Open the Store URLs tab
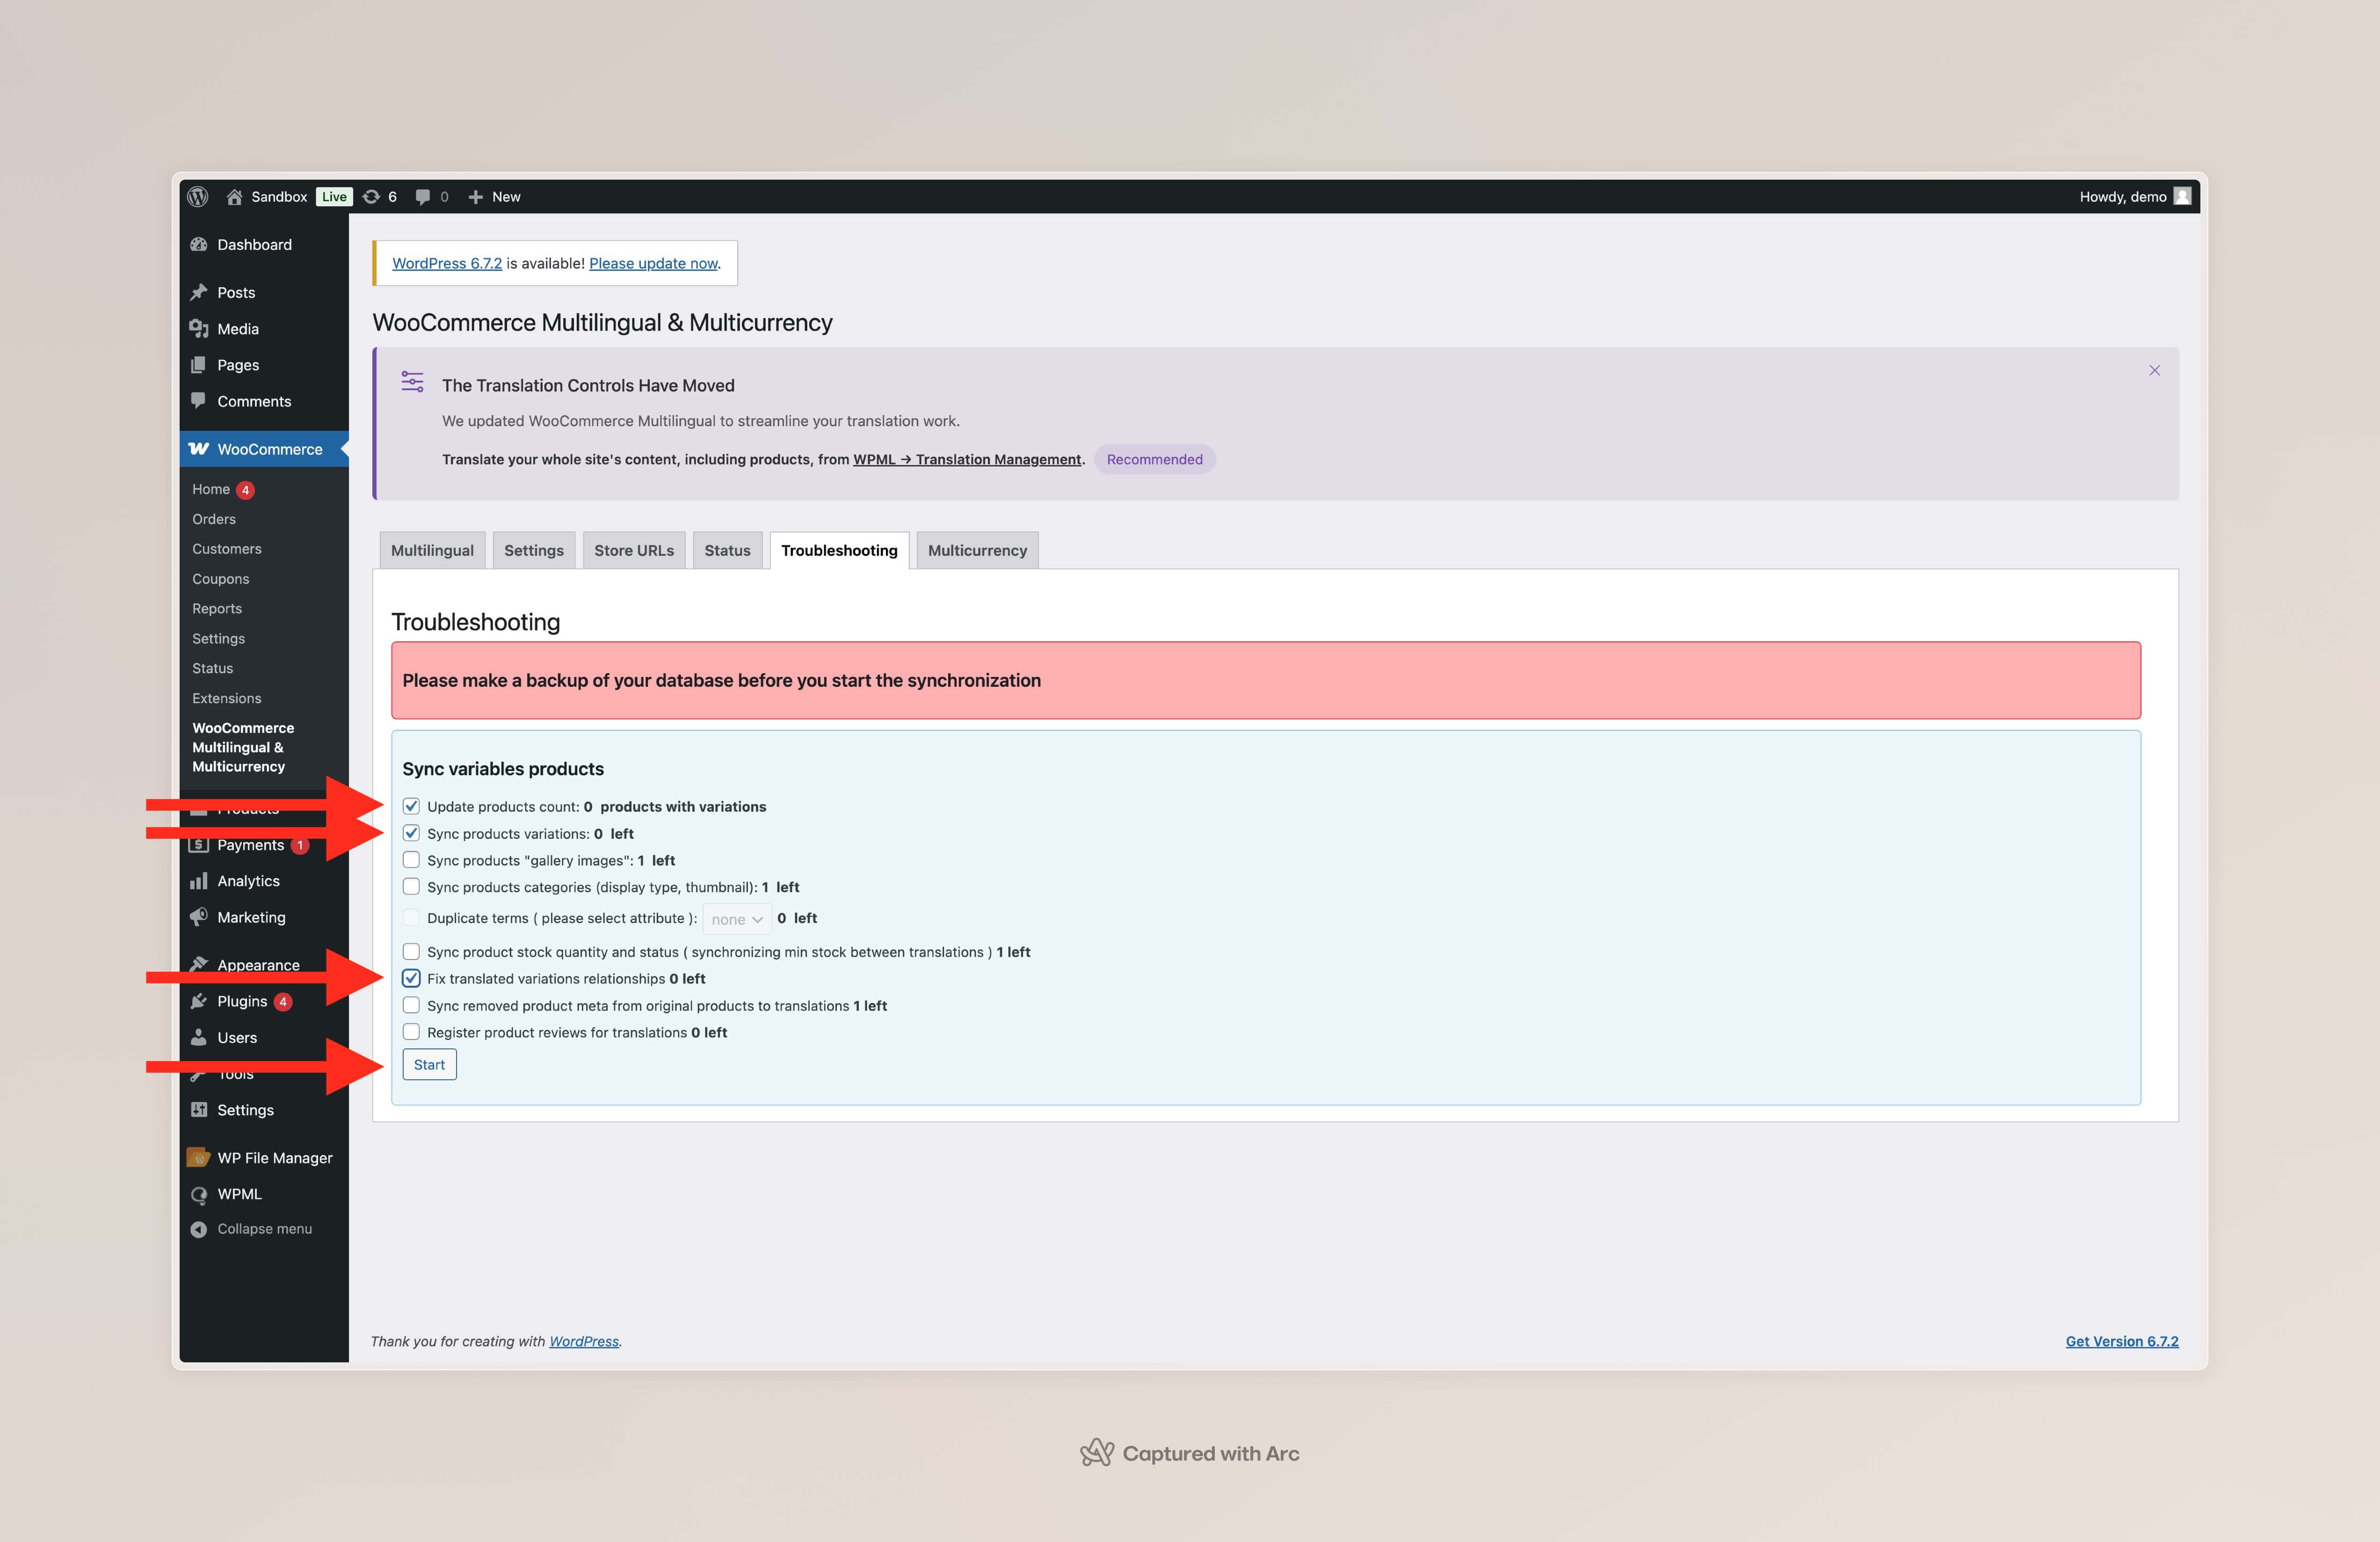This screenshot has width=2380, height=1542. 634,550
